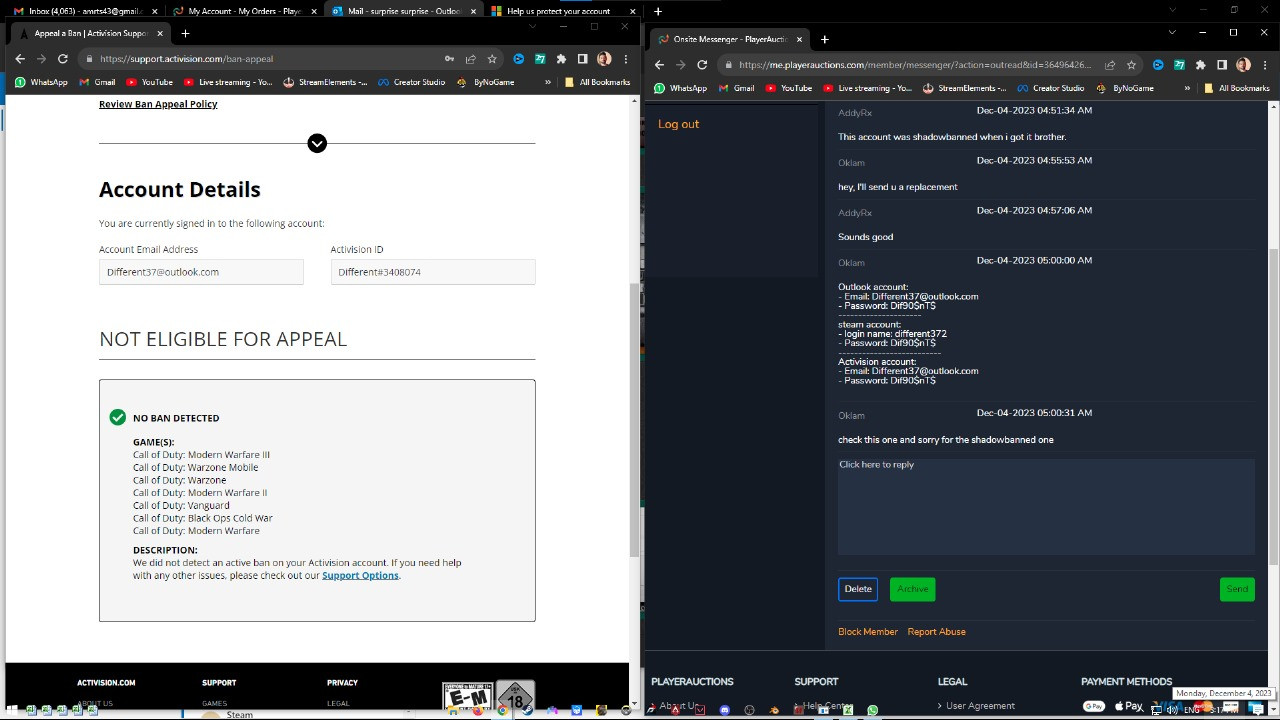Switch to Mail - surprise surprise Outlook tab
This screenshot has height=720, width=1280.
tap(403, 11)
